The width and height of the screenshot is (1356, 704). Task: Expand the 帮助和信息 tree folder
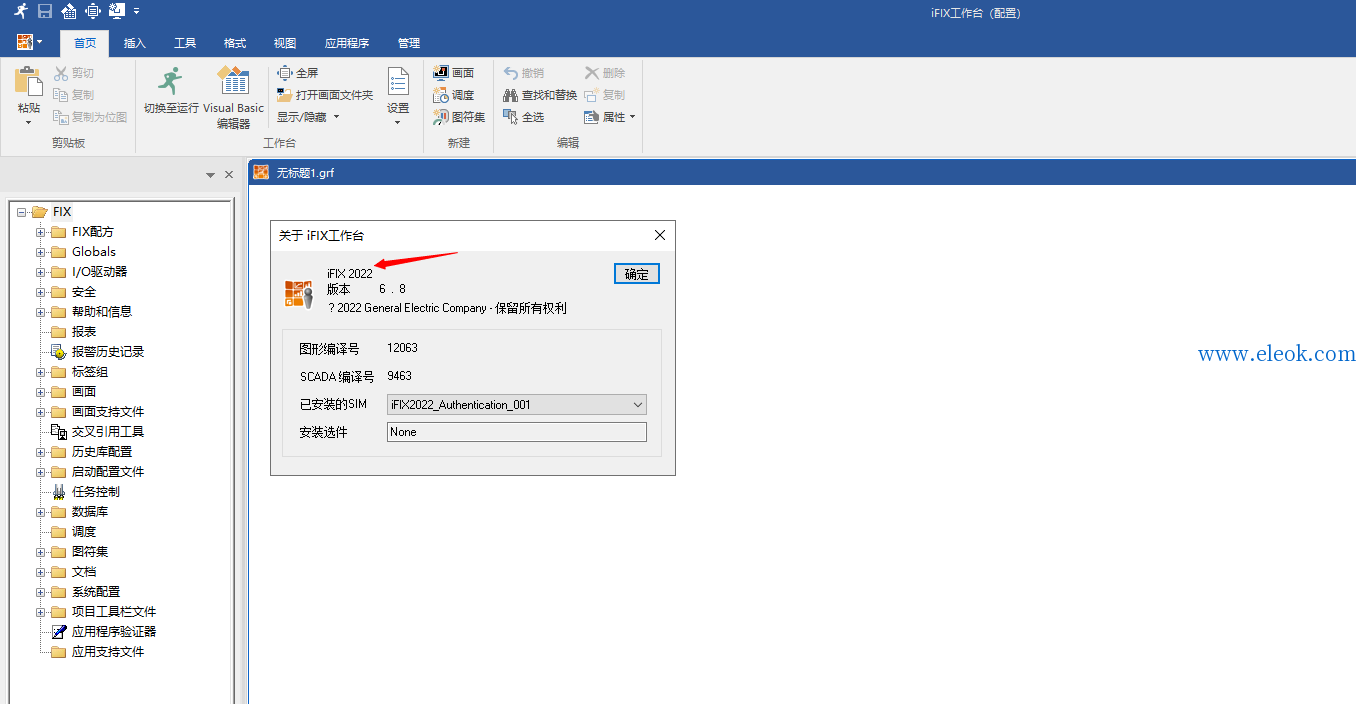click(41, 312)
